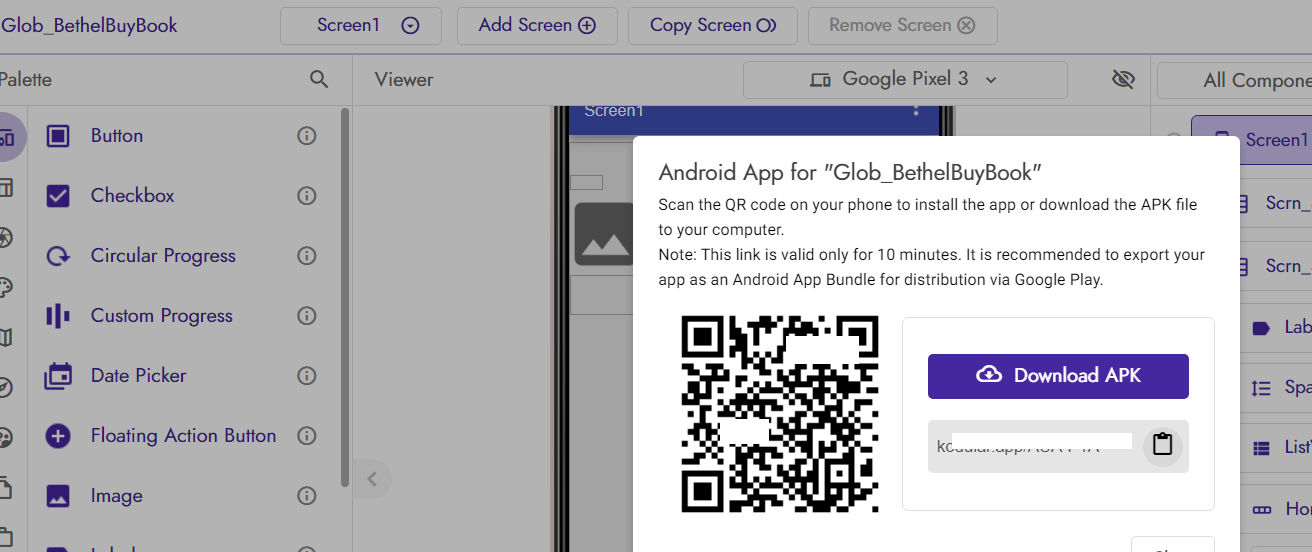The image size is (1312, 552).
Task: Show info for Checkbox component
Action: point(307,196)
